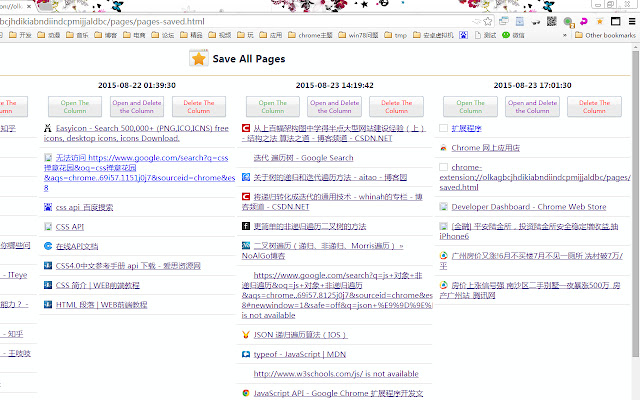Image resolution: width=640 pixels, height=400 pixels.
Task: Delete The Column for 2015-08-23 14:19:42
Action: pyautogui.click(x=396, y=107)
